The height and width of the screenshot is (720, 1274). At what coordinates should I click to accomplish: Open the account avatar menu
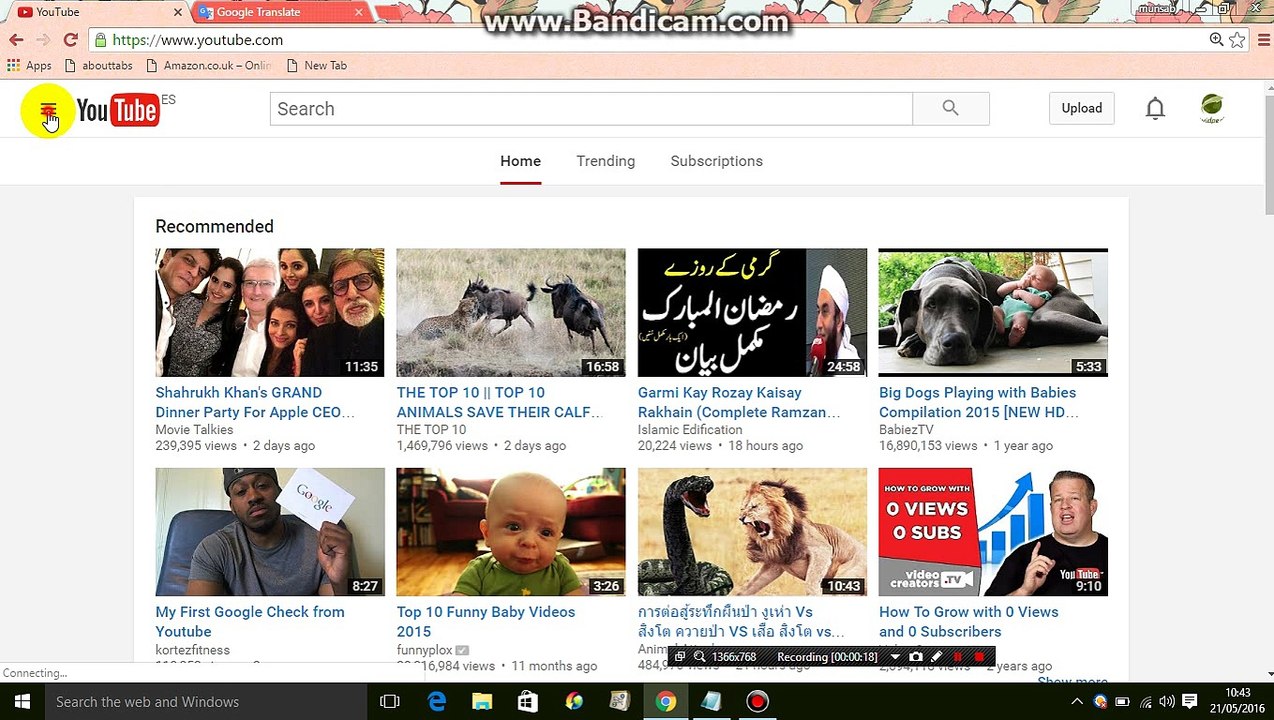coord(1212,109)
